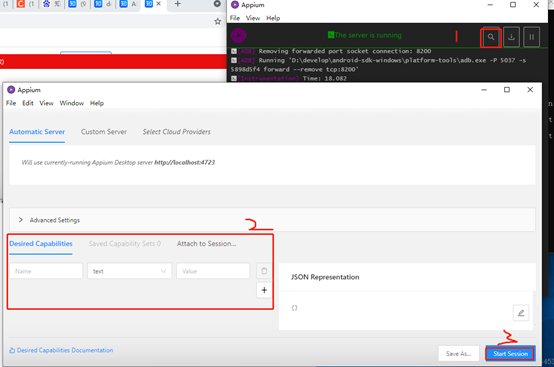The width and height of the screenshot is (554, 367).
Task: Switch to Attach to Session tab
Action: (x=206, y=244)
